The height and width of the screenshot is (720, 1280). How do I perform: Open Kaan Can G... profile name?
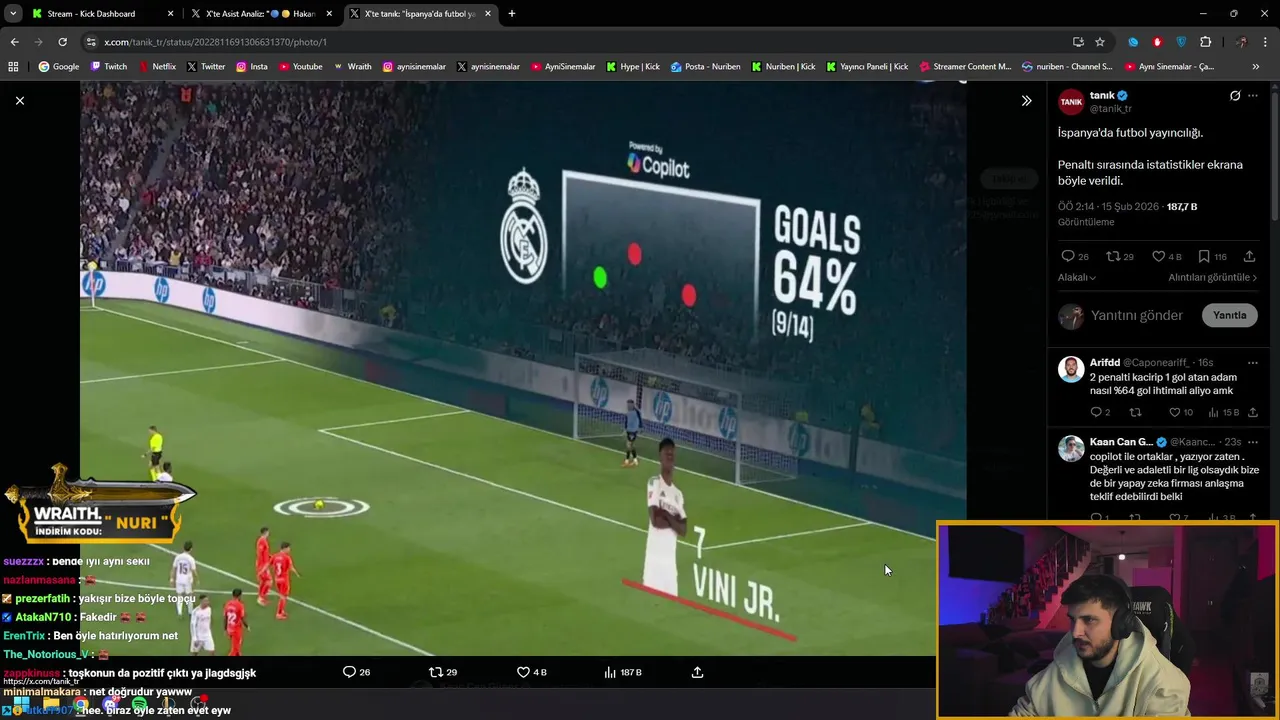point(1121,442)
